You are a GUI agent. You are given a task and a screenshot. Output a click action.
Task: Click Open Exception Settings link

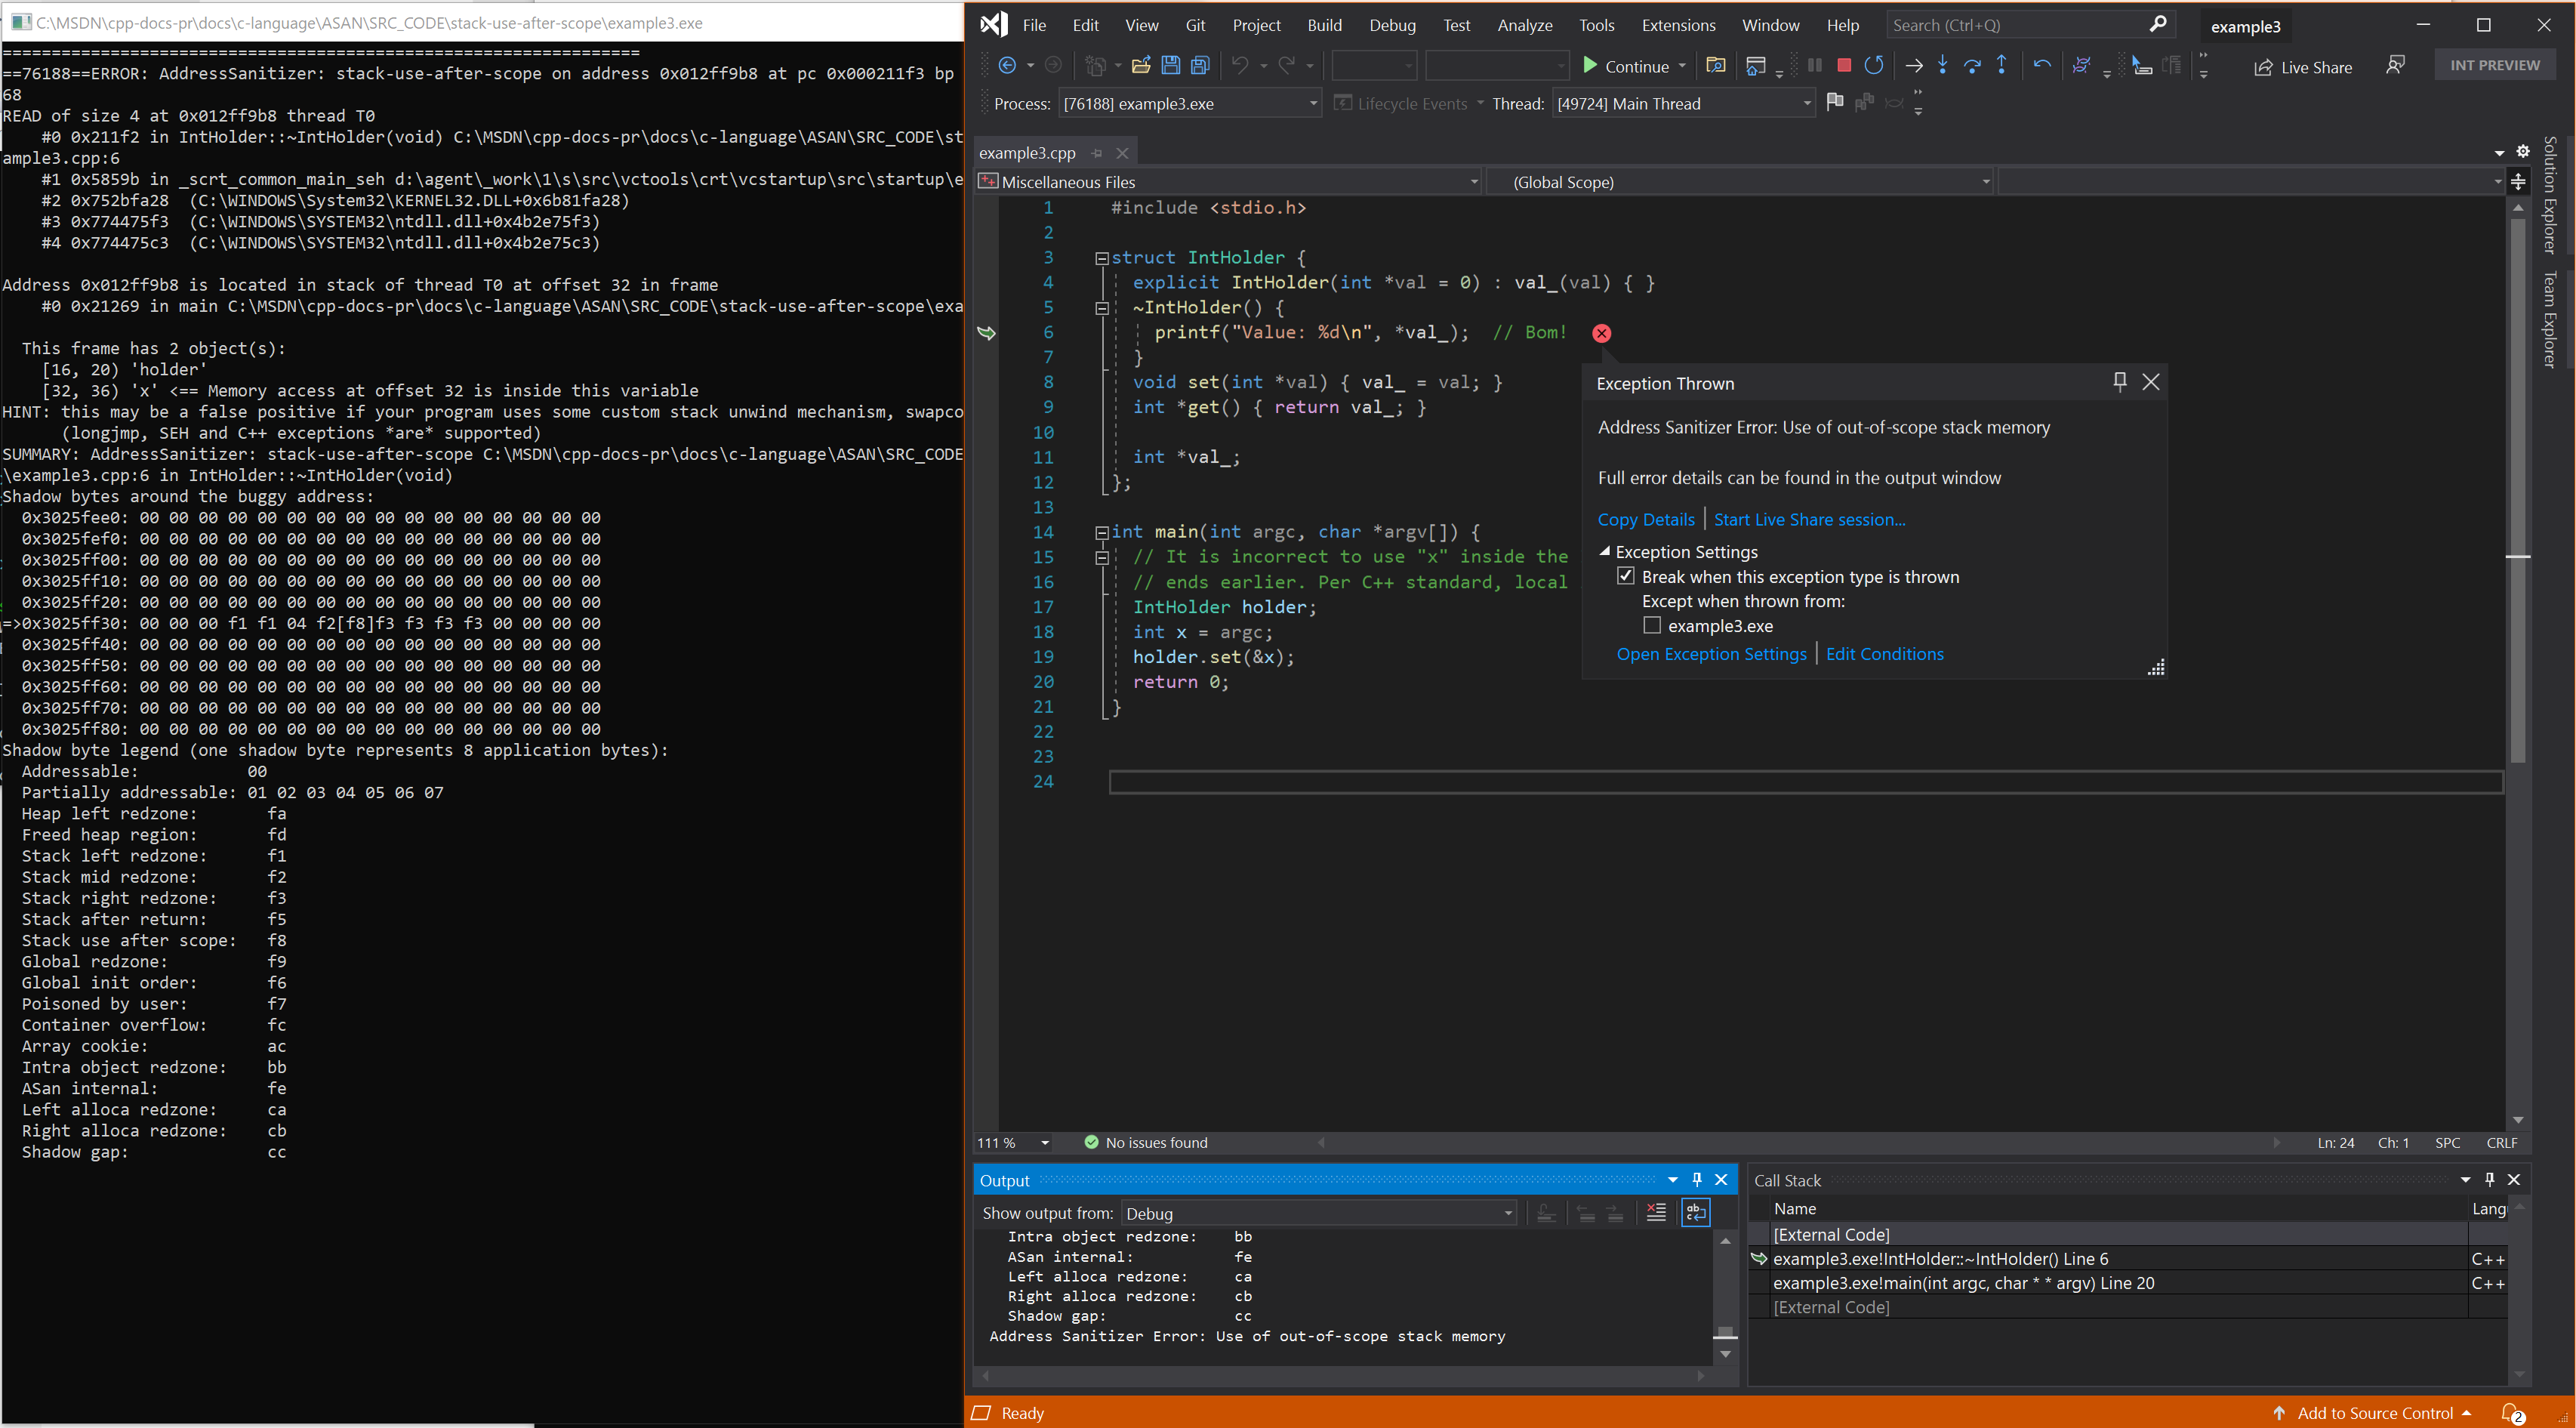(1706, 654)
